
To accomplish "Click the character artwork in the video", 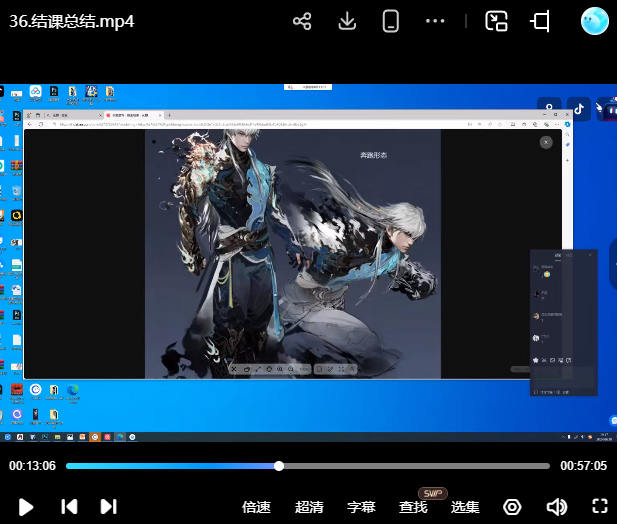I will pos(293,254).
